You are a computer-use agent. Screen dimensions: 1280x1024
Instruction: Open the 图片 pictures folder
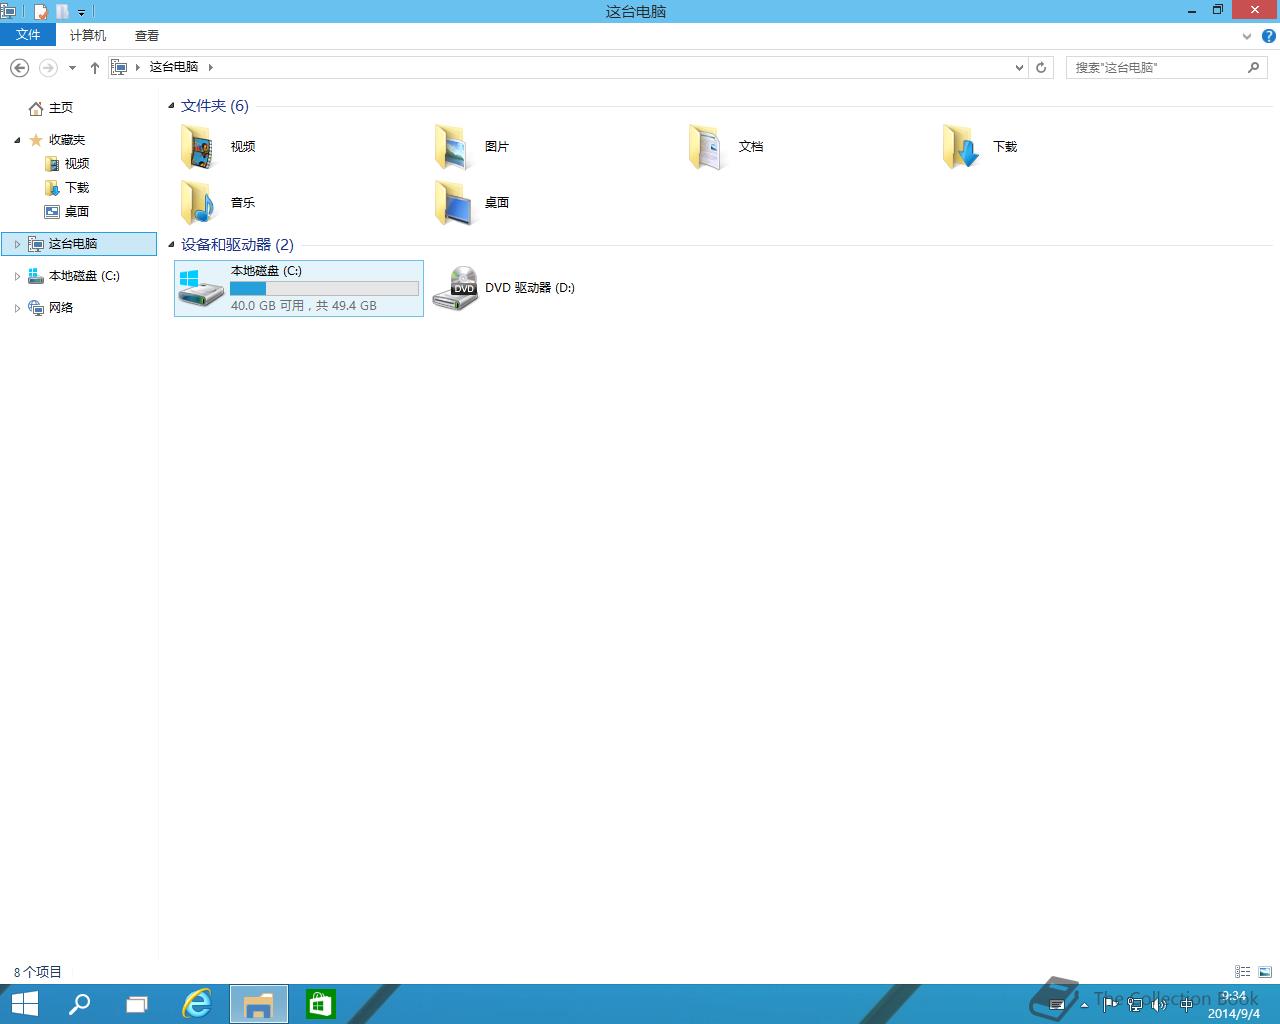point(452,146)
